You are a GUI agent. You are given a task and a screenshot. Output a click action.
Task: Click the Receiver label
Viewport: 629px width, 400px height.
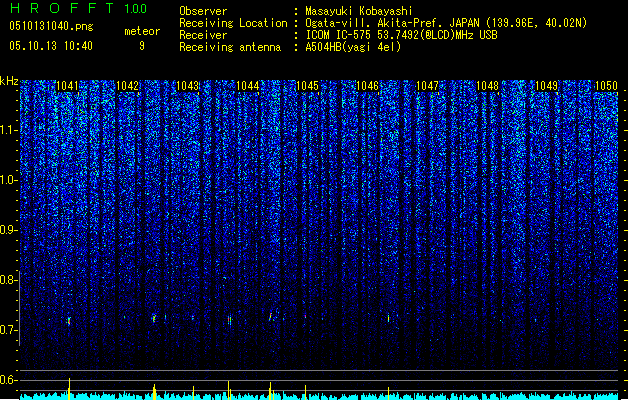tap(203, 35)
